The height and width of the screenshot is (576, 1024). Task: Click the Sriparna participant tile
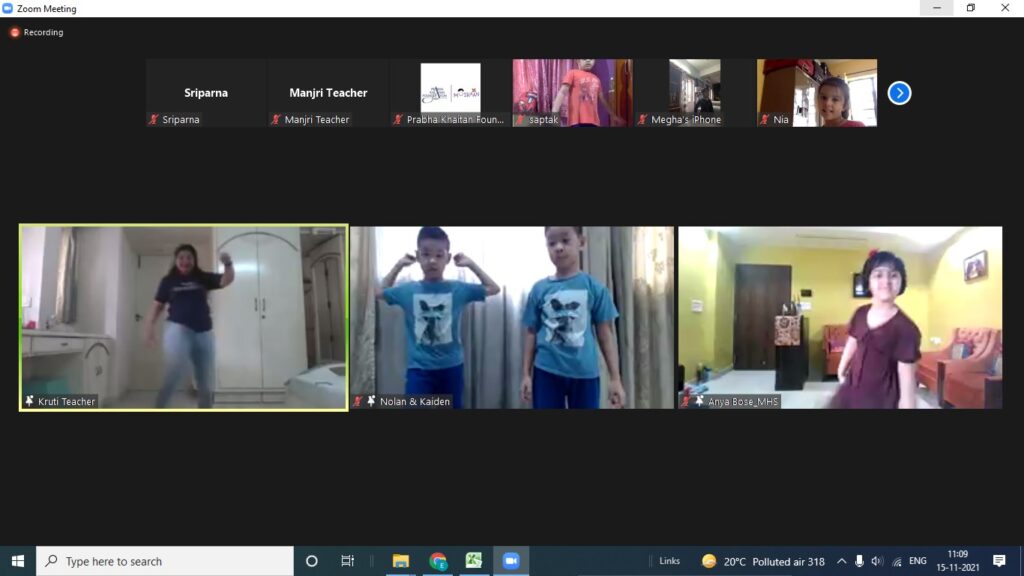click(206, 92)
